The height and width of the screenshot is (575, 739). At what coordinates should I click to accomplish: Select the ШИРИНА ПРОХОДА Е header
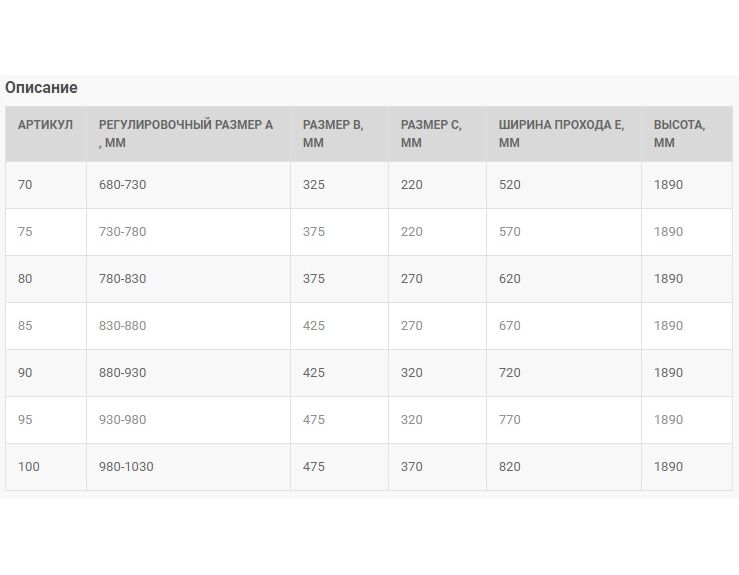(564, 134)
